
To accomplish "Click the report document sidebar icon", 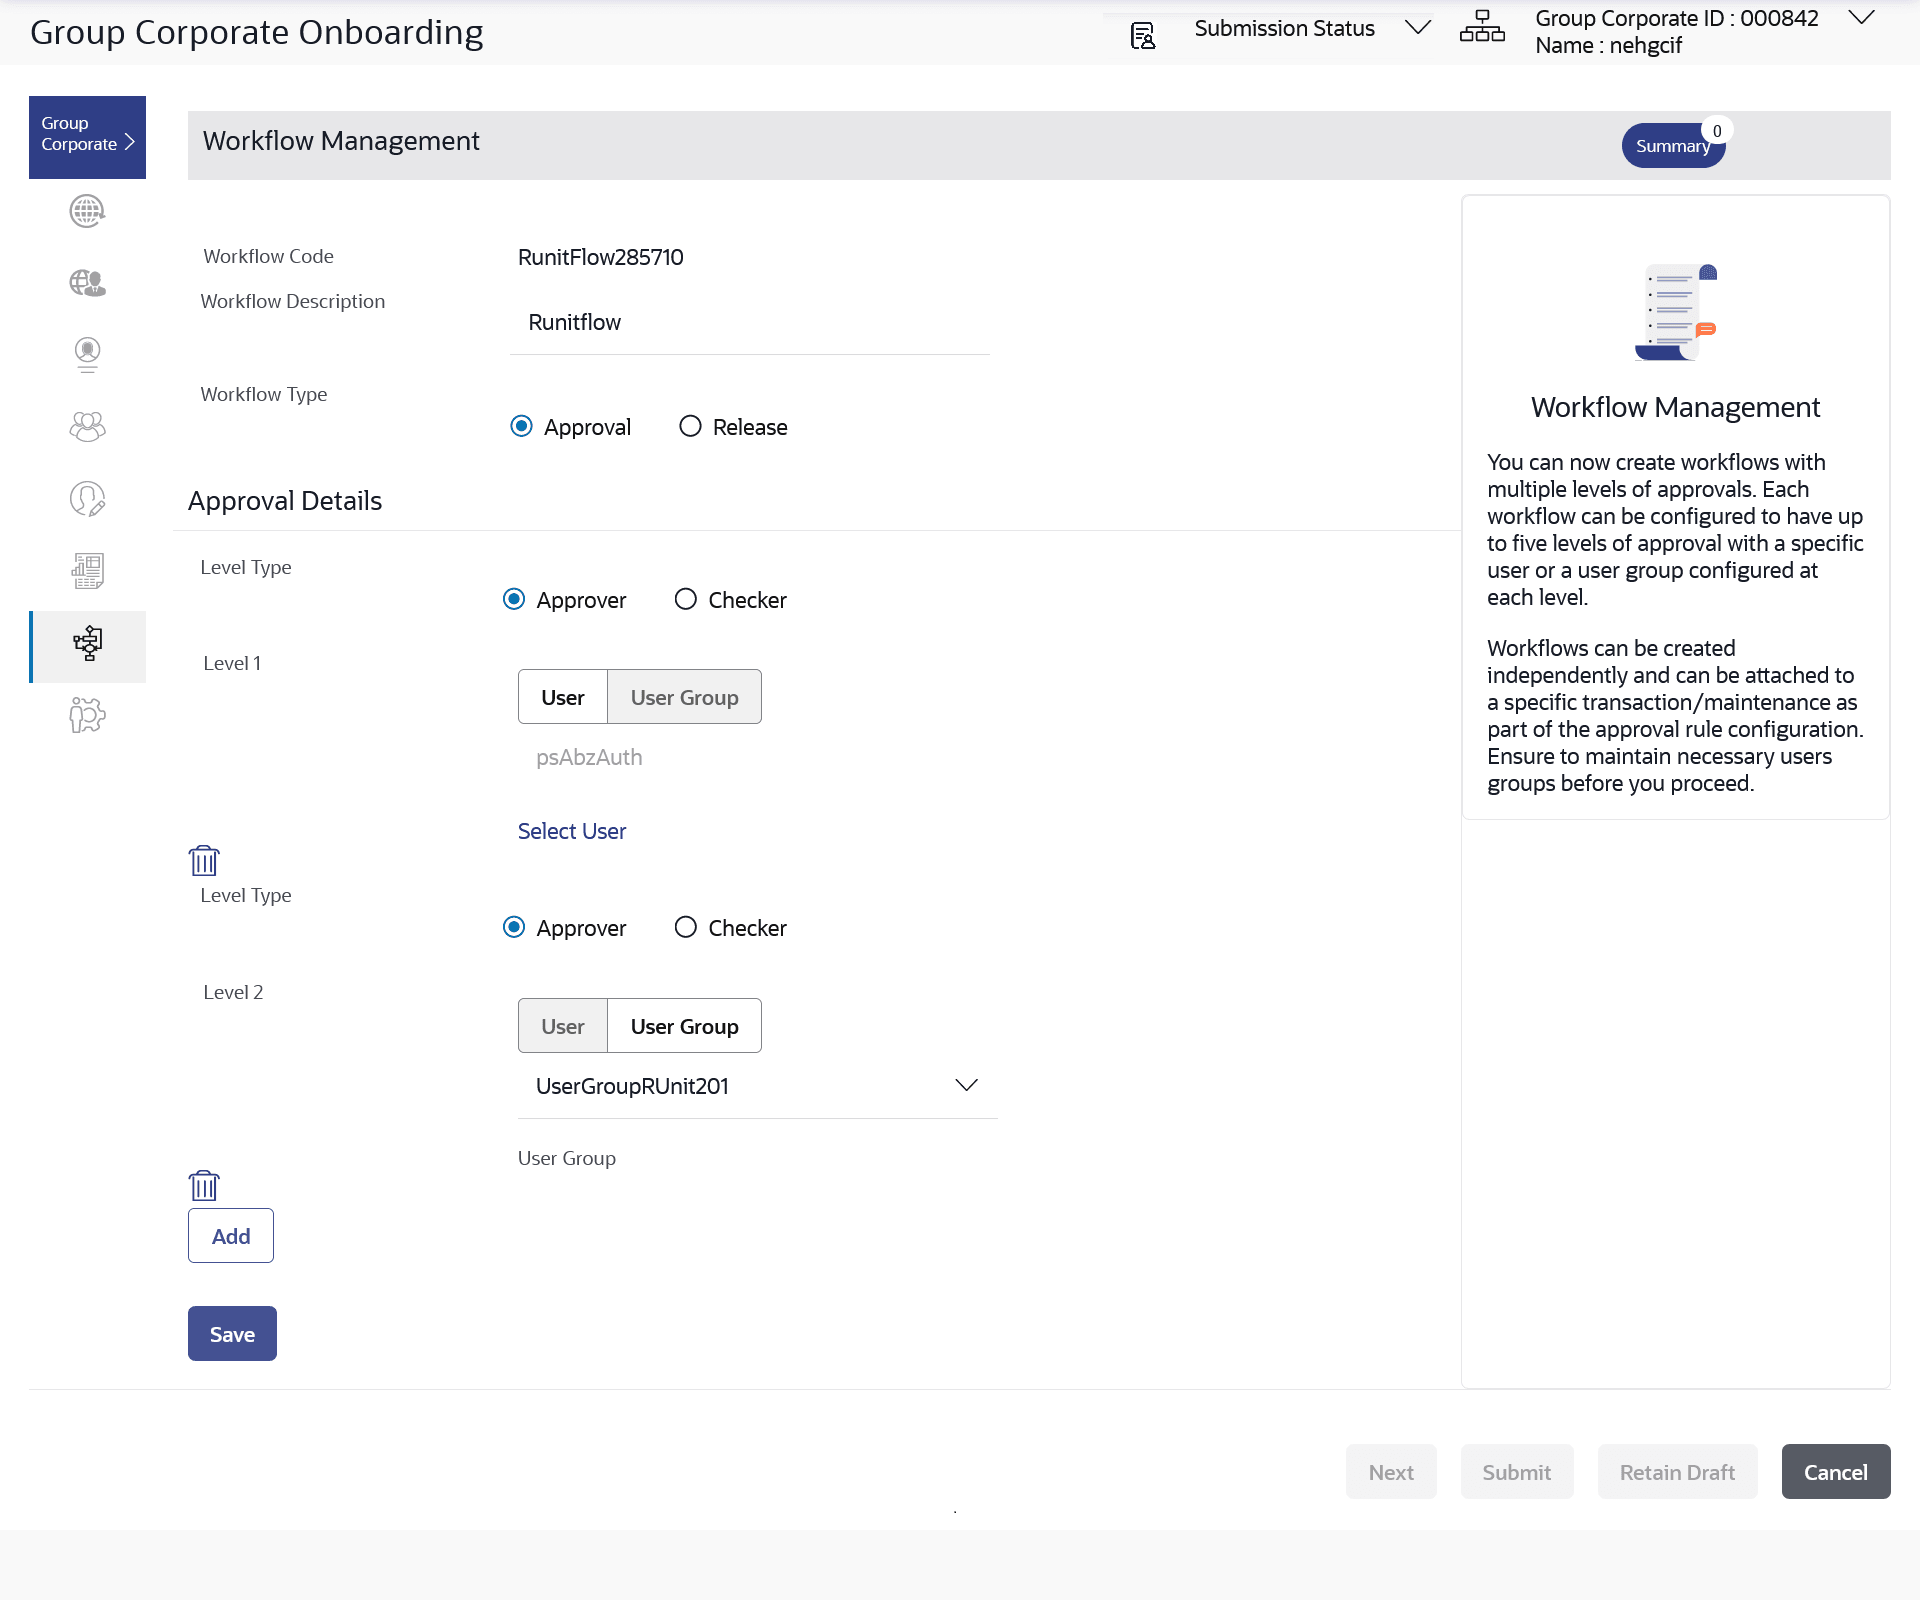I will 87,571.
